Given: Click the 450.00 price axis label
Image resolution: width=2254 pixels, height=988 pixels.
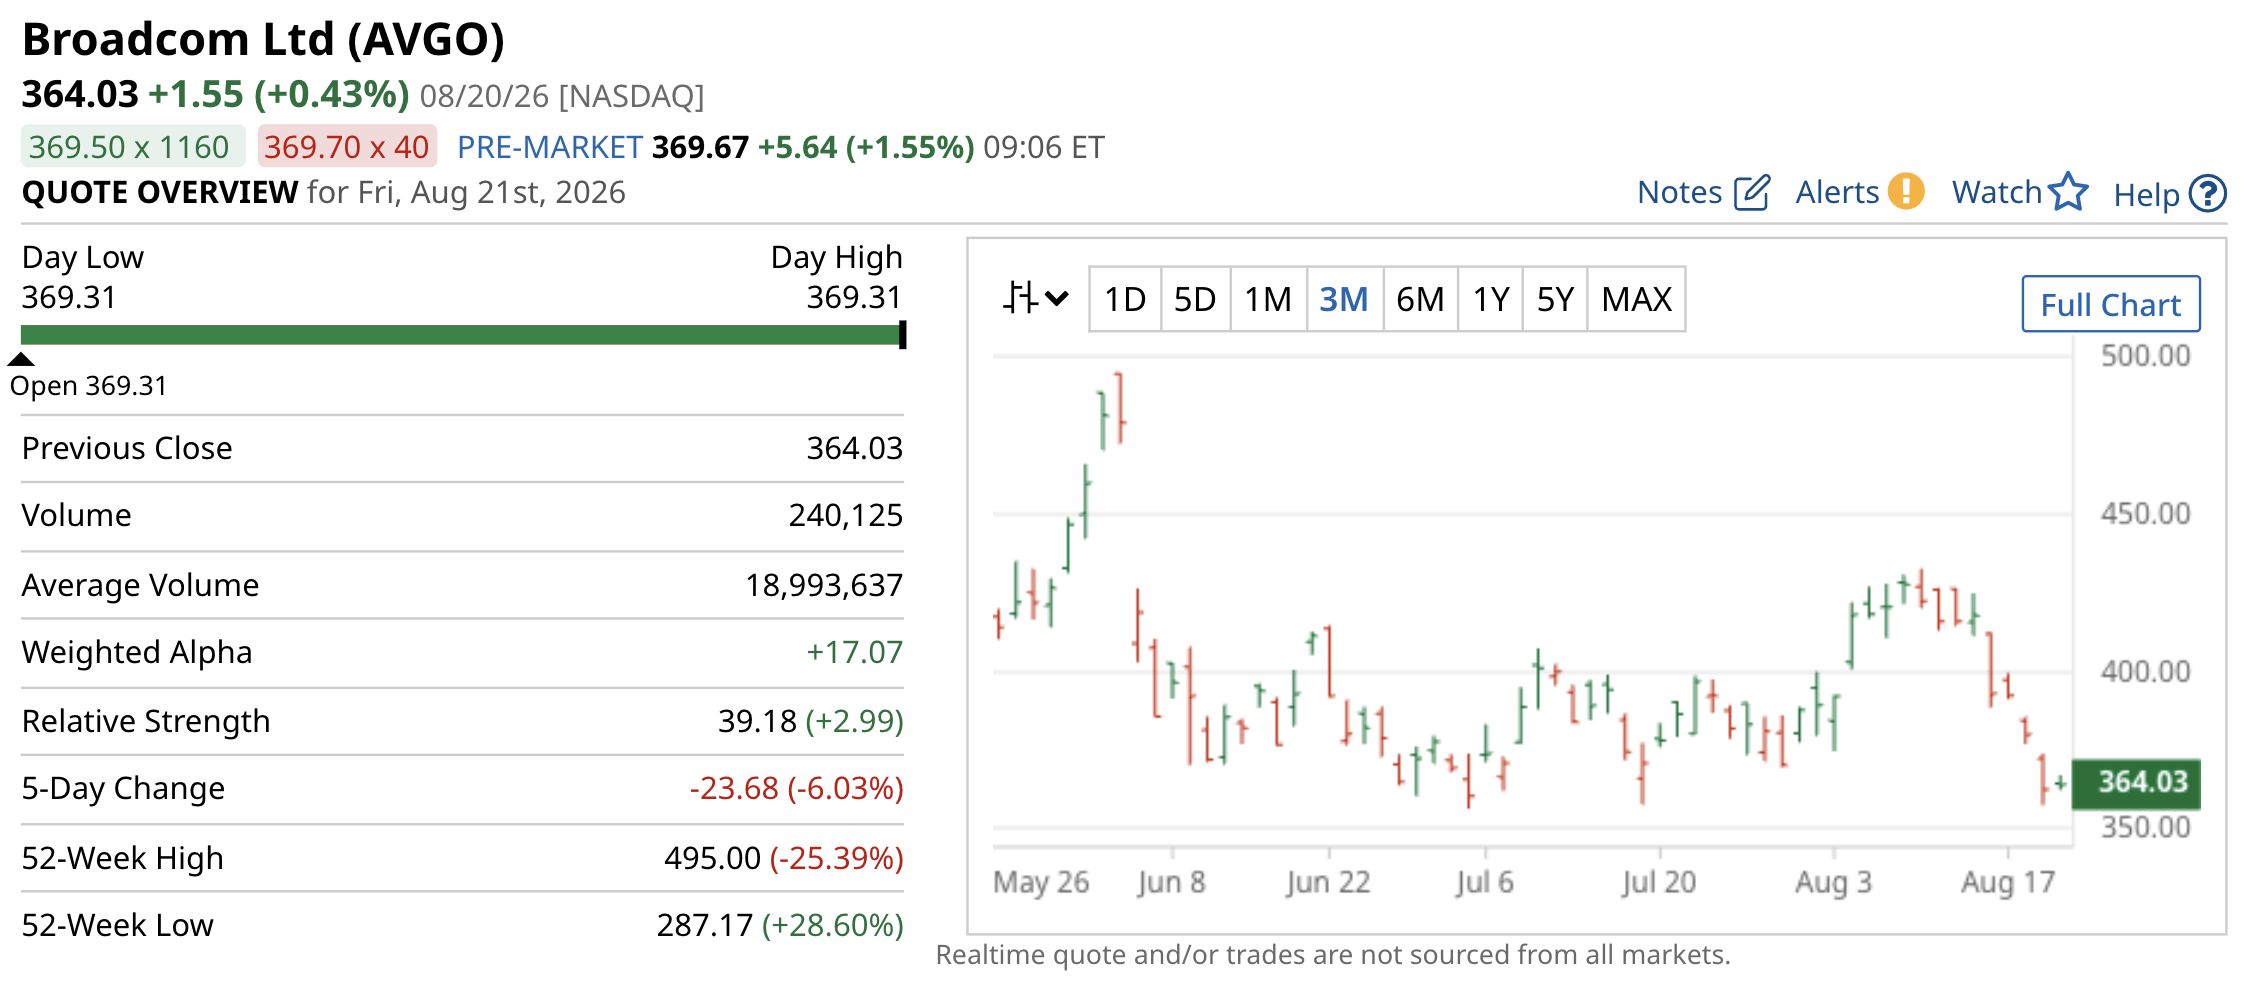Looking at the screenshot, I should point(2145,514).
